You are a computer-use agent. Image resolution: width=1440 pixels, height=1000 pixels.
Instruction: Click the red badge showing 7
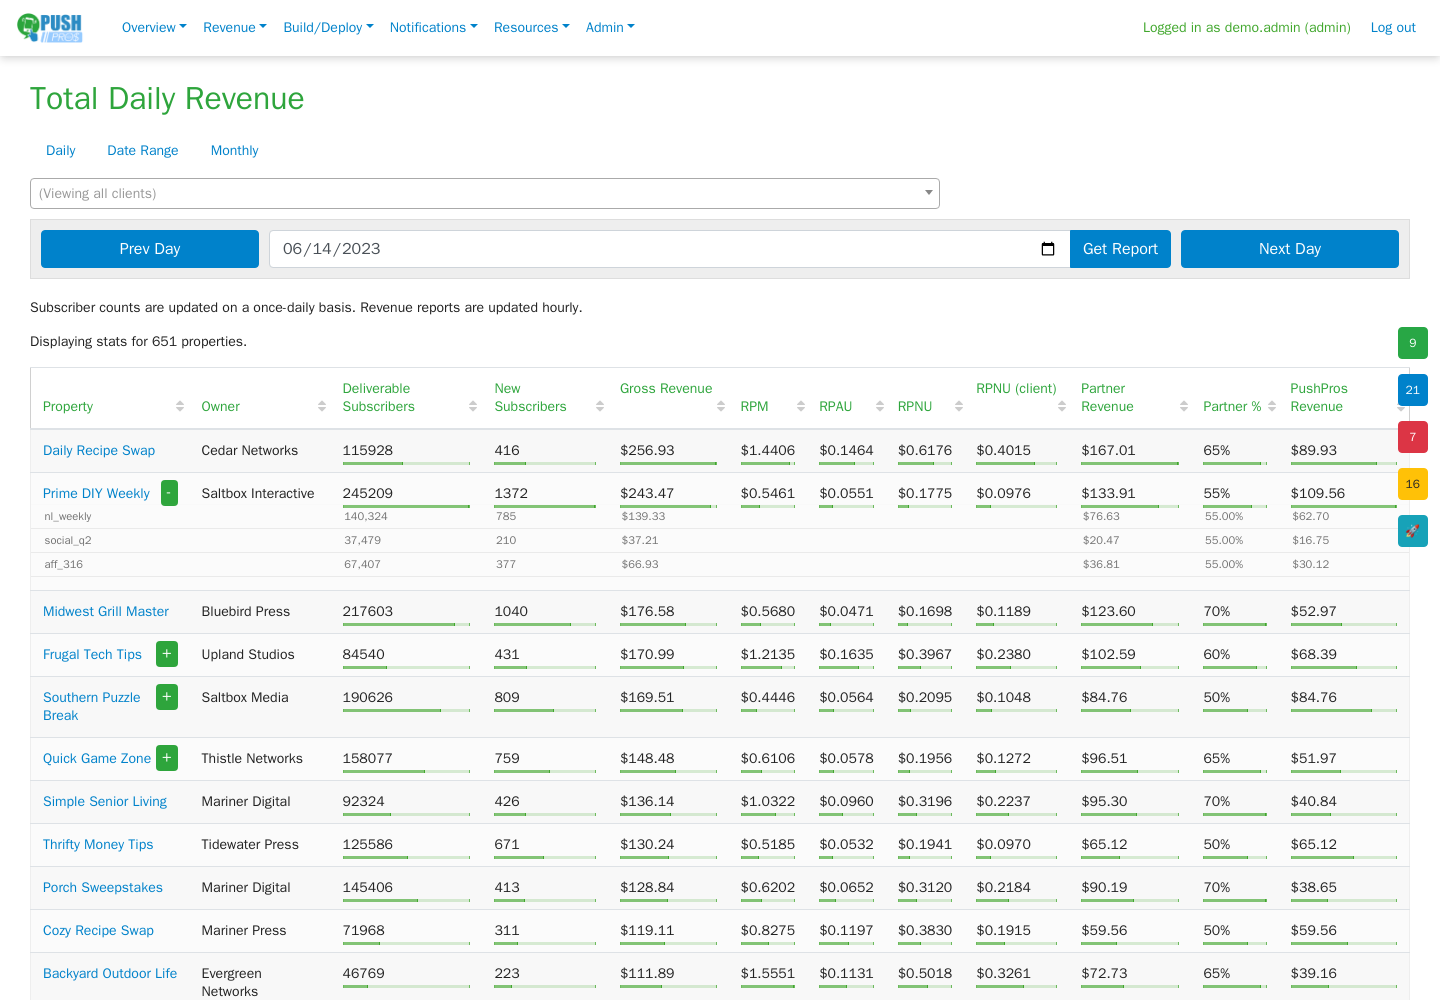point(1412,437)
